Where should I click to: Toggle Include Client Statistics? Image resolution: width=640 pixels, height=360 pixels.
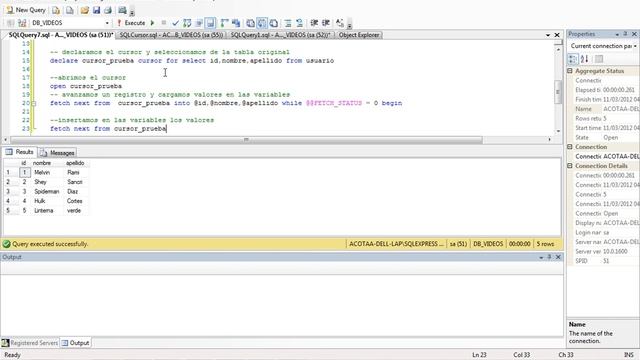tap(236, 23)
